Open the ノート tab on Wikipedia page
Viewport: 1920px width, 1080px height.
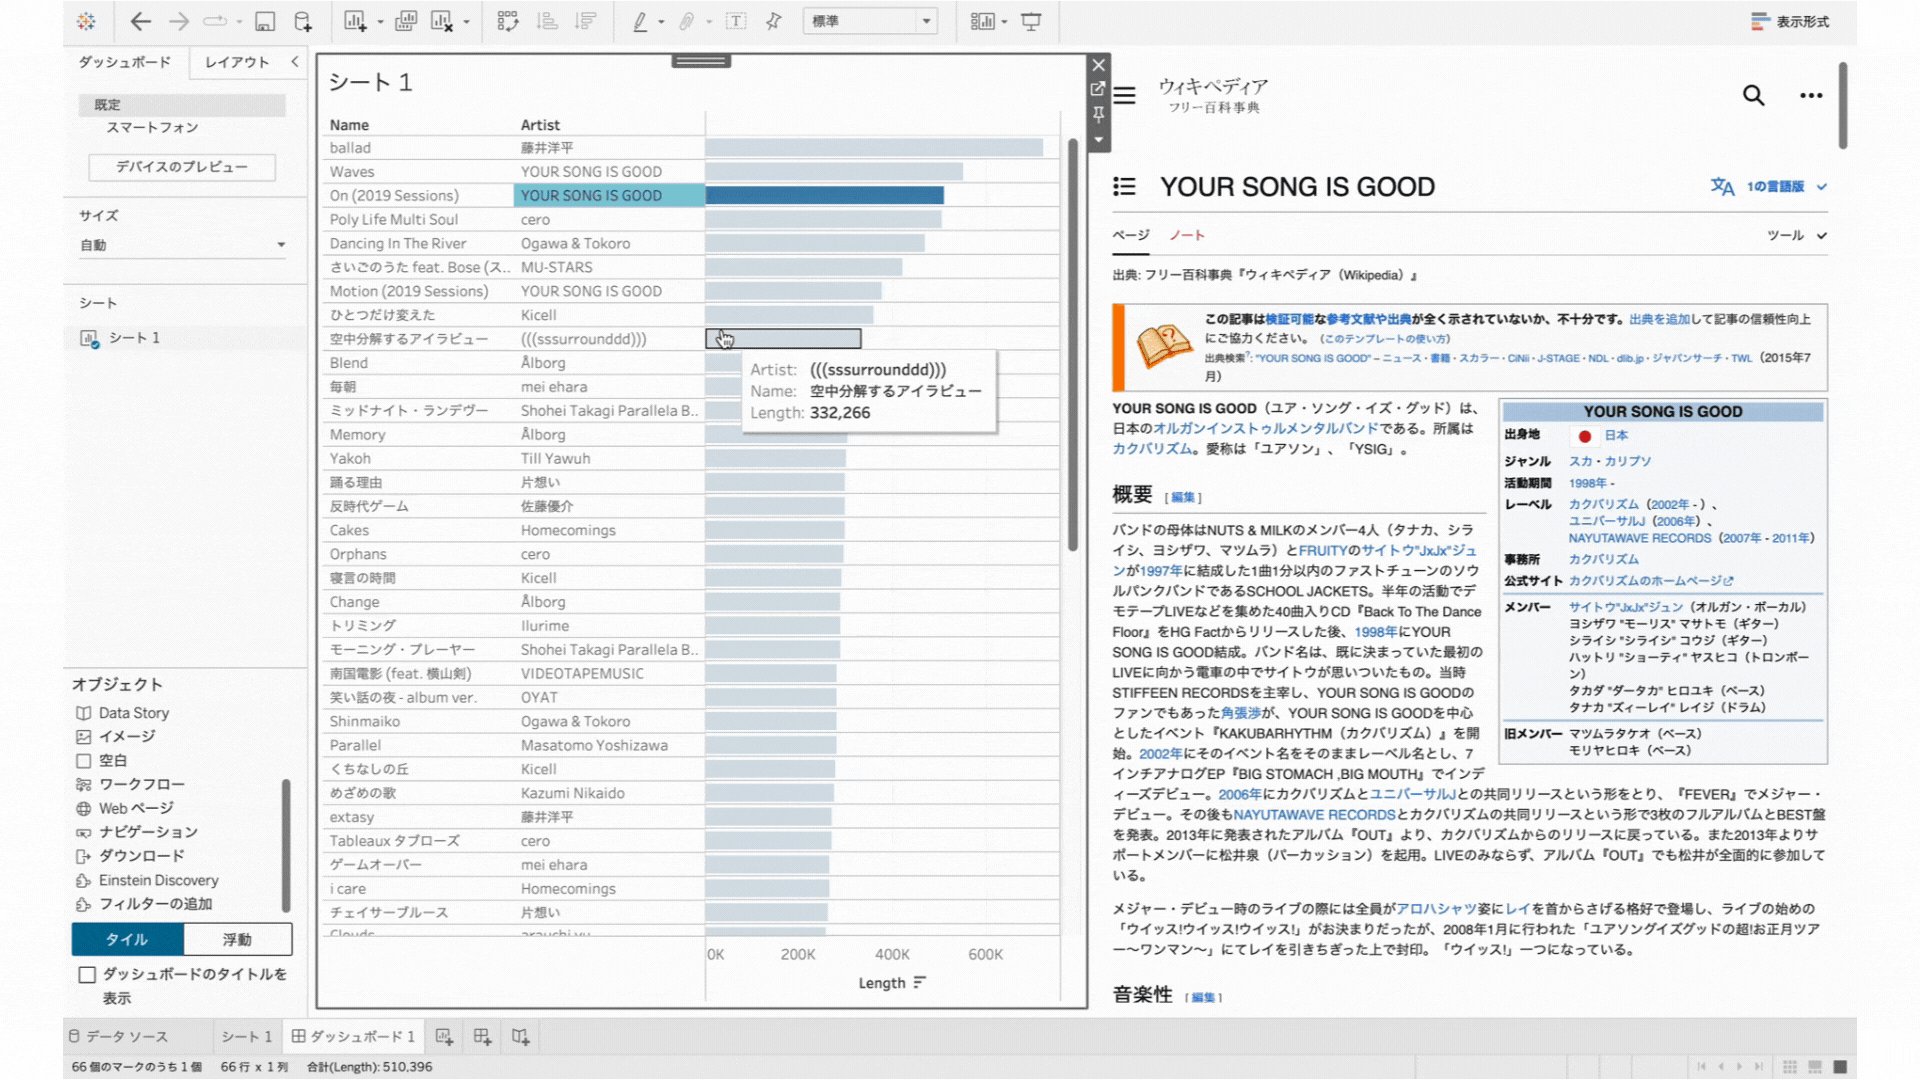point(1186,236)
